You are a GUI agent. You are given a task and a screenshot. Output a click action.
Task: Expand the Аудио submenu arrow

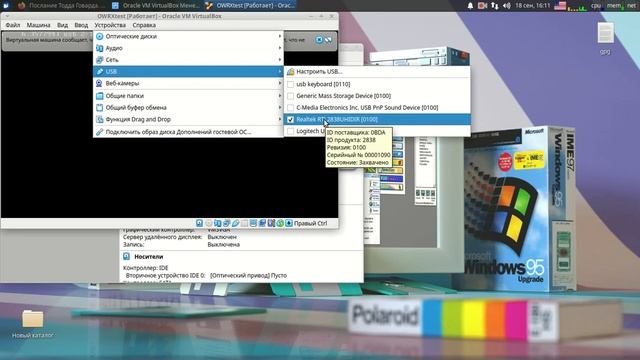coord(280,48)
